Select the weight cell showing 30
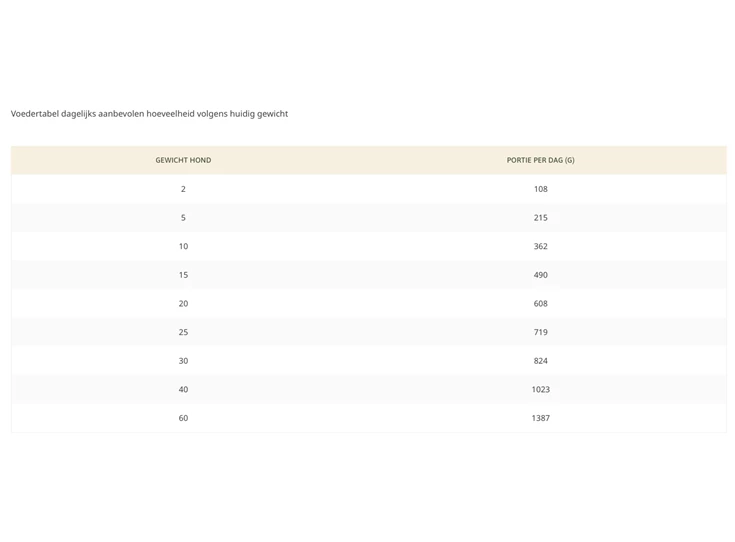Viewport: 735px width, 542px height. pyautogui.click(x=183, y=361)
